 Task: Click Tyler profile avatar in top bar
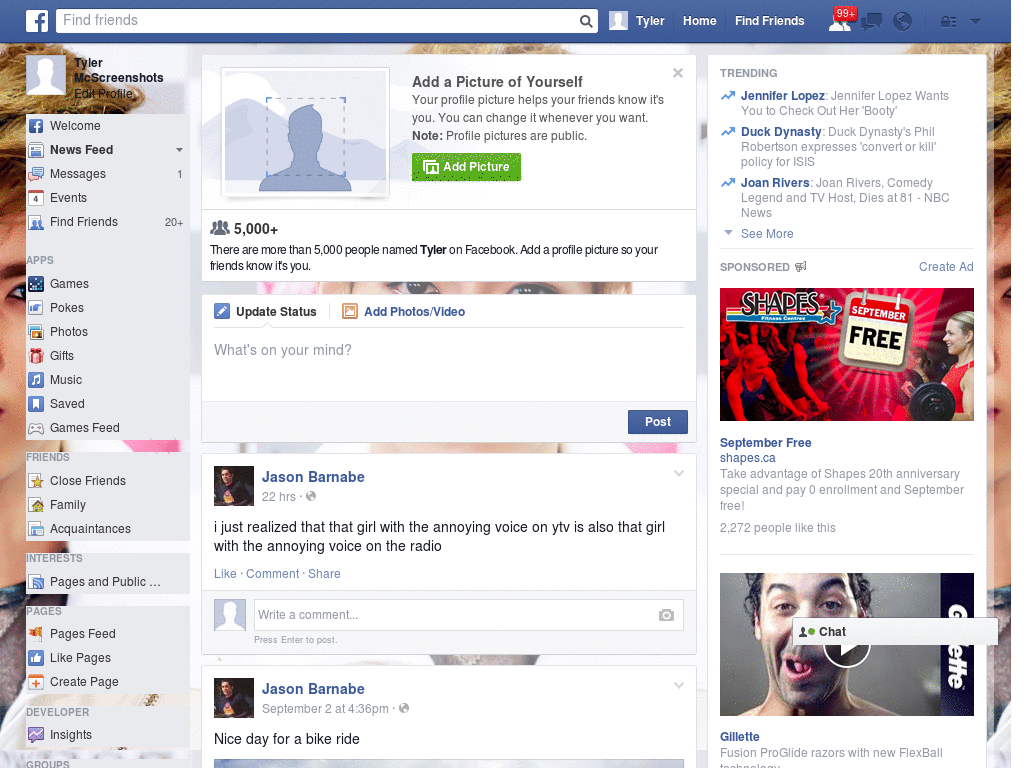pos(618,21)
